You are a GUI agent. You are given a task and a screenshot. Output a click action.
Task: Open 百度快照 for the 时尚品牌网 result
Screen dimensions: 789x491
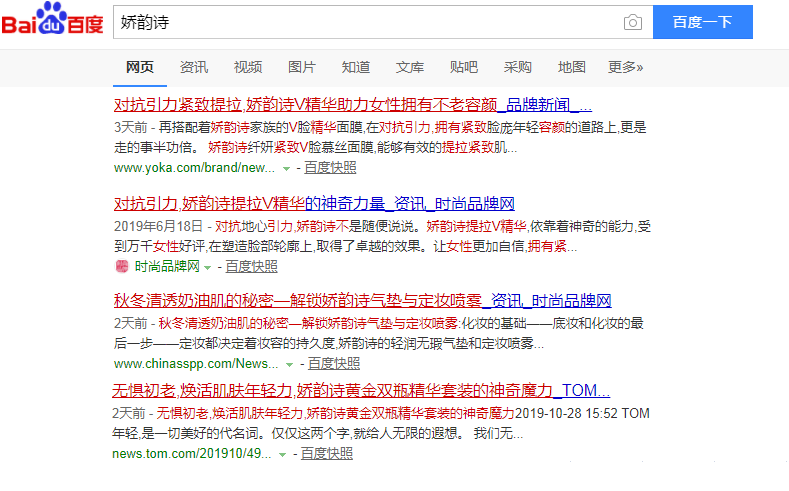point(251,266)
